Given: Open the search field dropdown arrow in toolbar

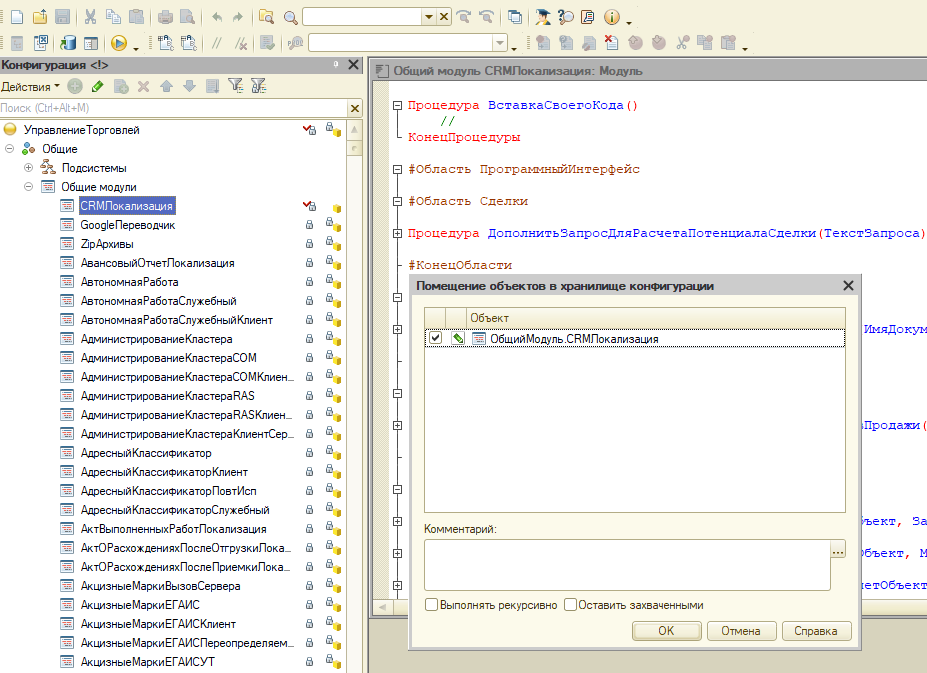Looking at the screenshot, I should (428, 17).
